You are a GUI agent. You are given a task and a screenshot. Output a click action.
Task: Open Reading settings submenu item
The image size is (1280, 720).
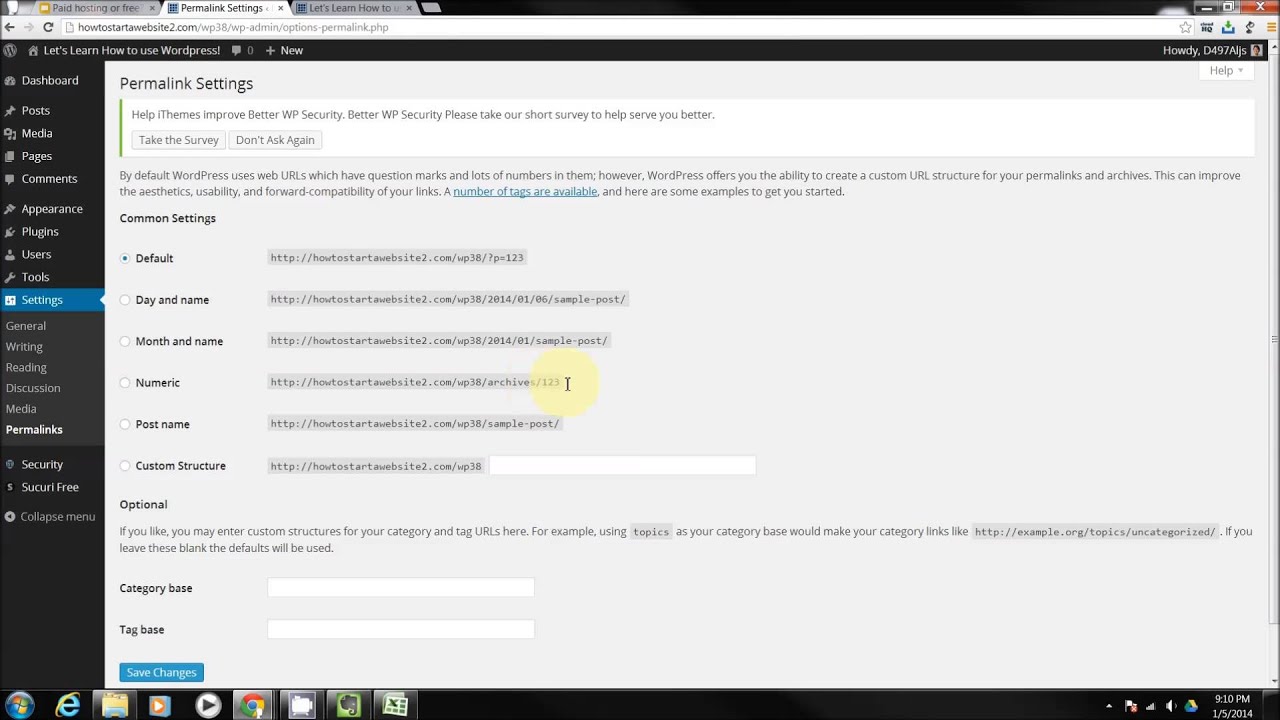pos(26,367)
